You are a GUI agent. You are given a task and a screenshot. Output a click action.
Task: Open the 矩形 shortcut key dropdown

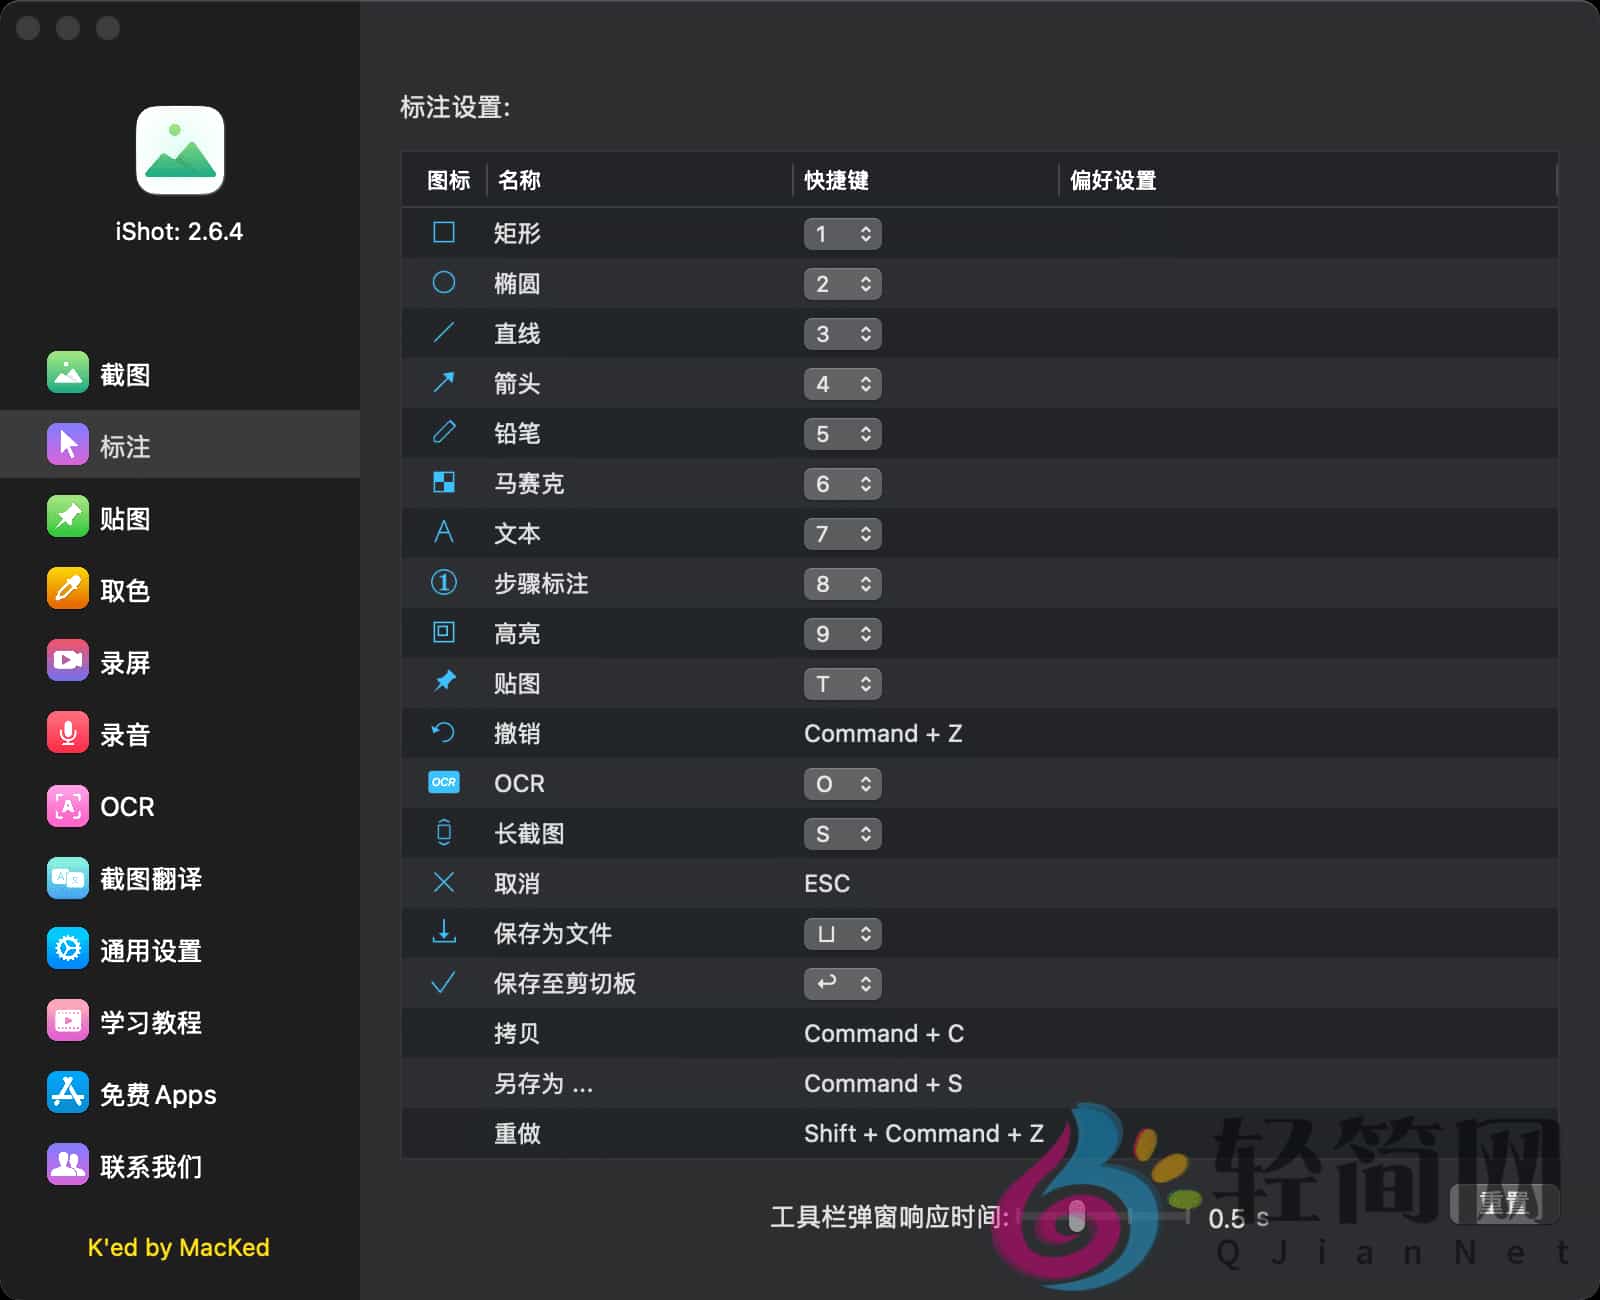pyautogui.click(x=842, y=233)
